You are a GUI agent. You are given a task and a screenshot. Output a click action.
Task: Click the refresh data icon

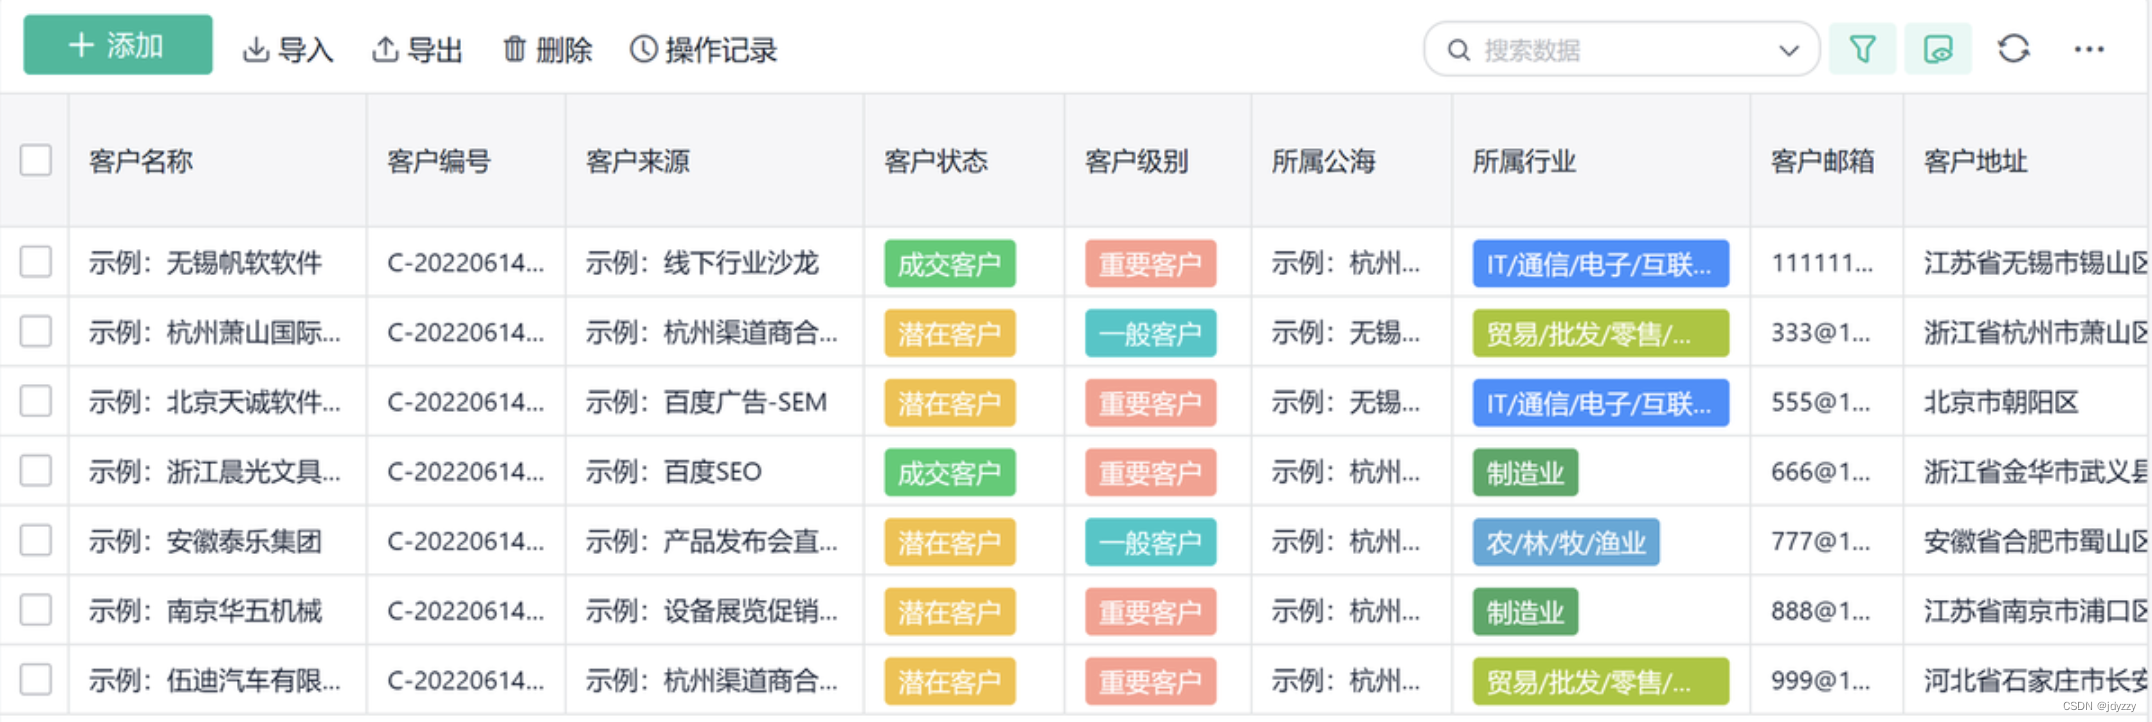(2014, 49)
